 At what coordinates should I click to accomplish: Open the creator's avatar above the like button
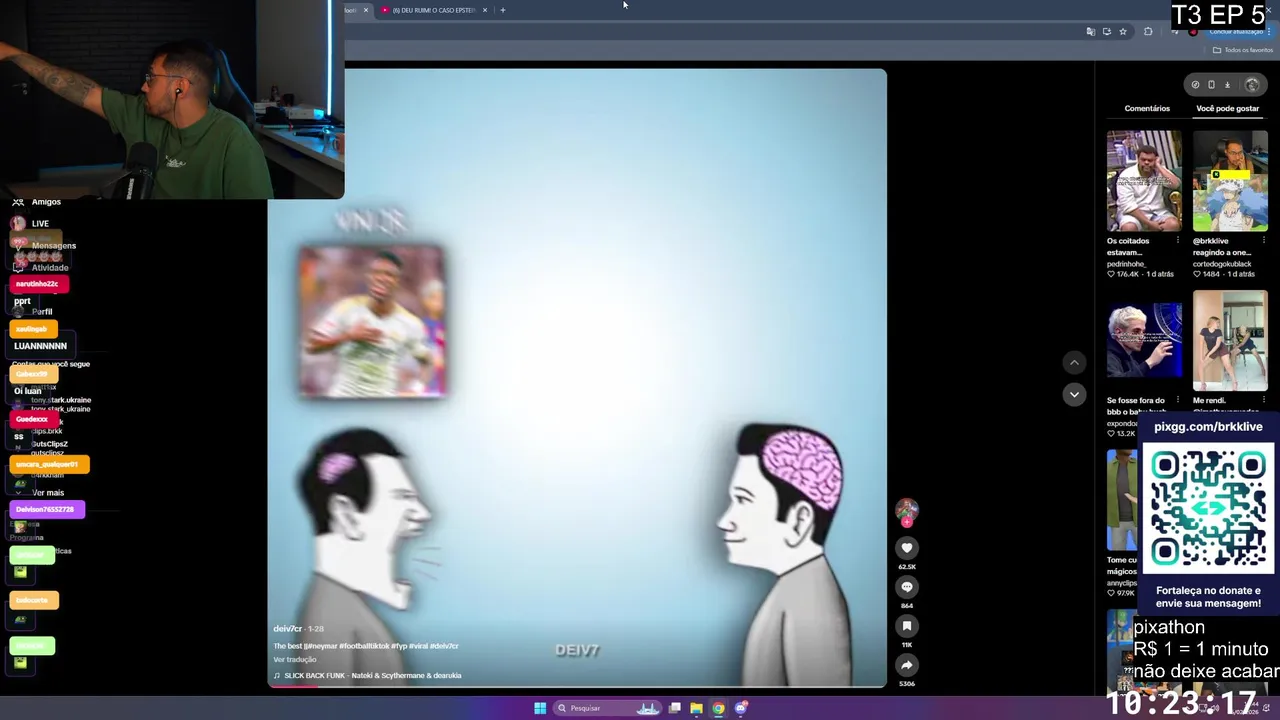906,510
